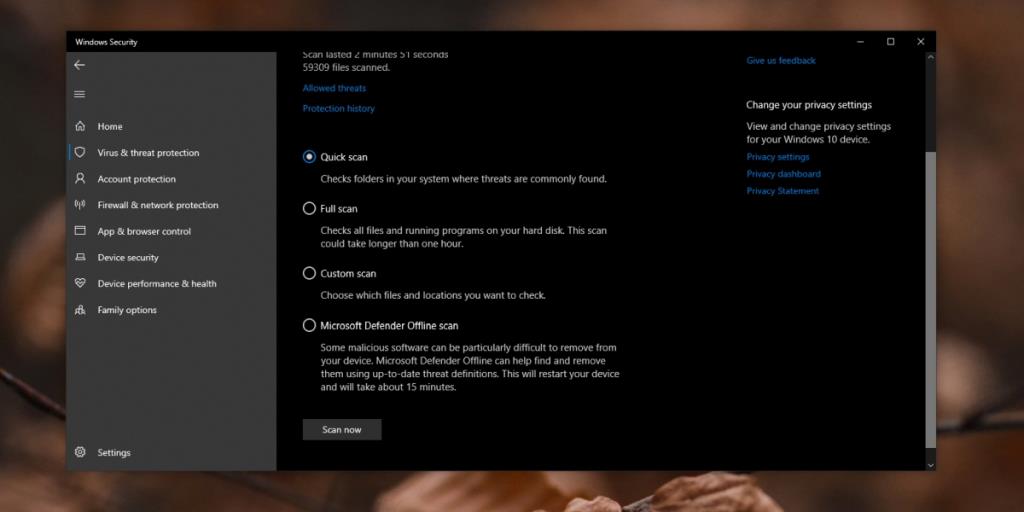Click the Account protection person icon
Image resolution: width=1024 pixels, height=512 pixels.
pyautogui.click(x=80, y=179)
